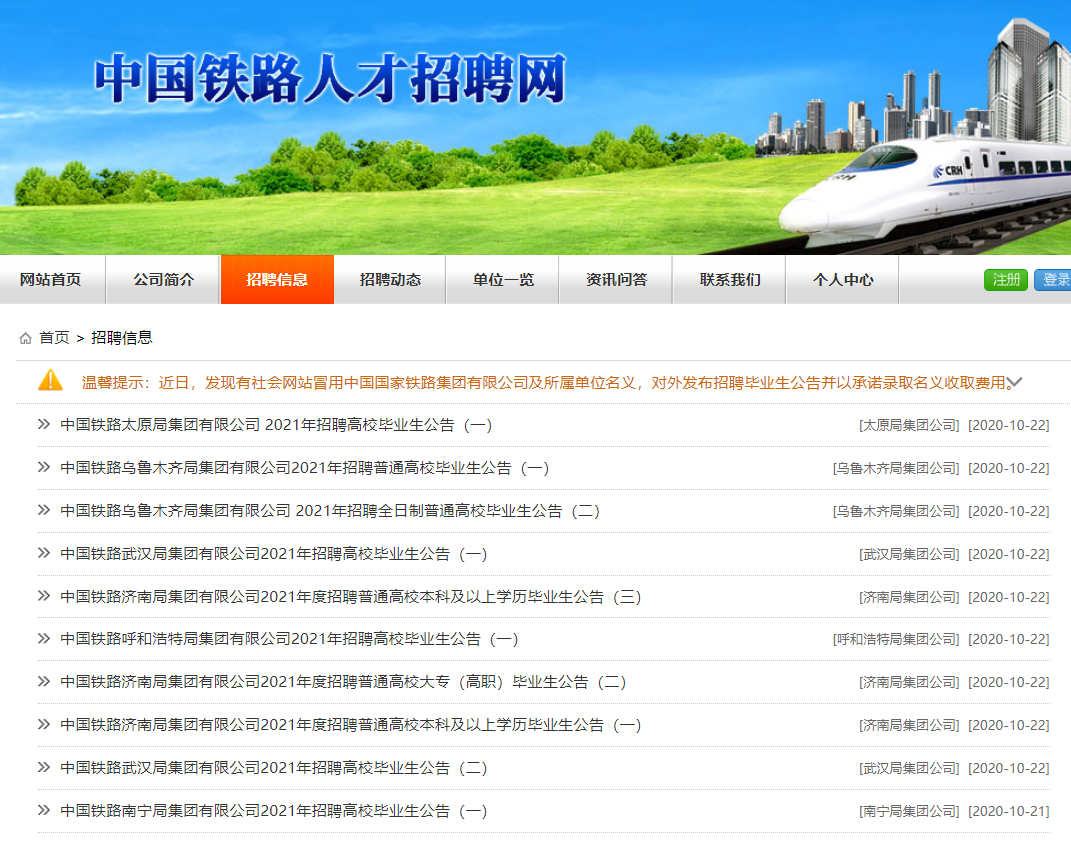Click the arrow icon beside Jinan undergraduate announcement (一)
The image size is (1071, 843).
tap(44, 725)
